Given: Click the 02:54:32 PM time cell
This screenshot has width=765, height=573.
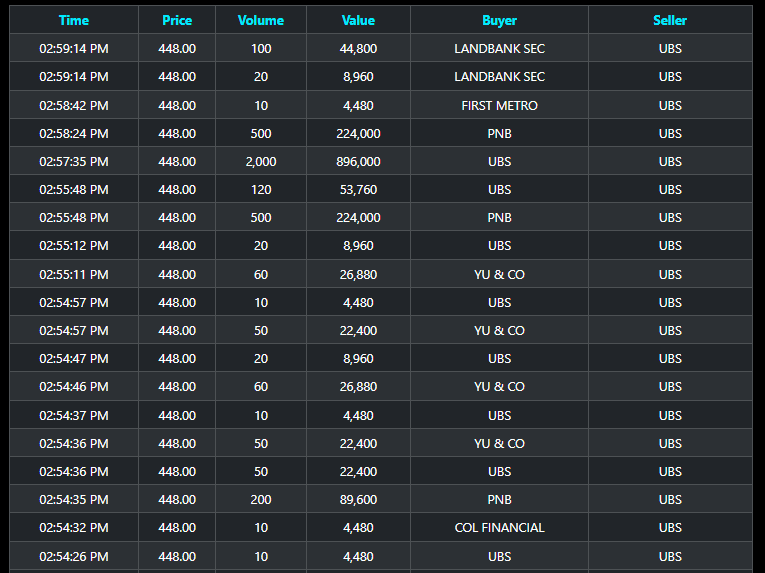Looking at the screenshot, I should 74,527.
